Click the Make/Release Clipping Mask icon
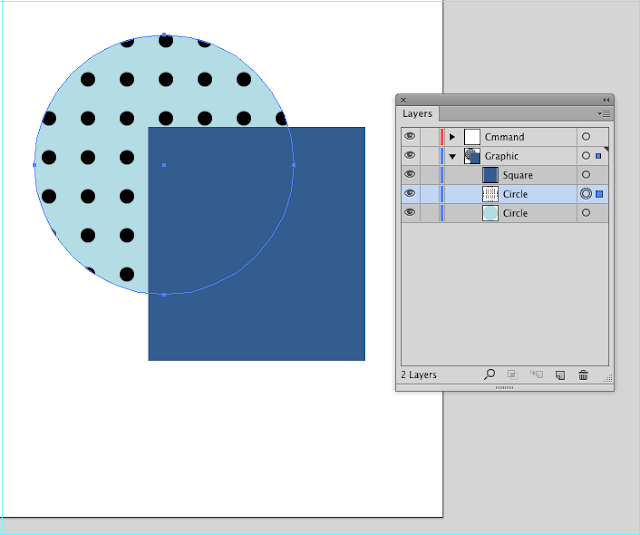640x535 pixels. (512, 374)
